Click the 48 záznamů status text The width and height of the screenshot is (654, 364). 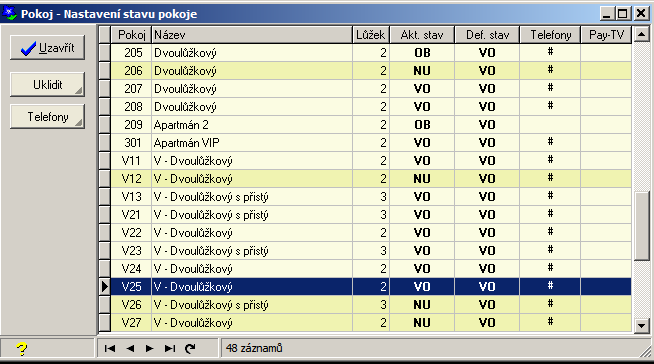[x=254, y=348]
